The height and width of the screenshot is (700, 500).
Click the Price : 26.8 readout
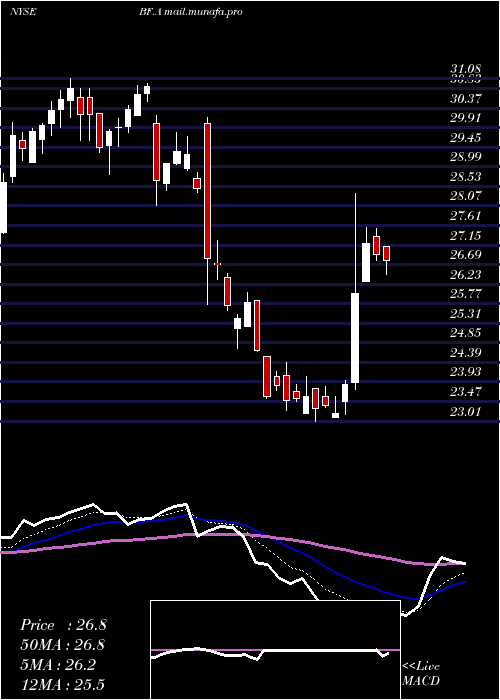tap(63, 625)
